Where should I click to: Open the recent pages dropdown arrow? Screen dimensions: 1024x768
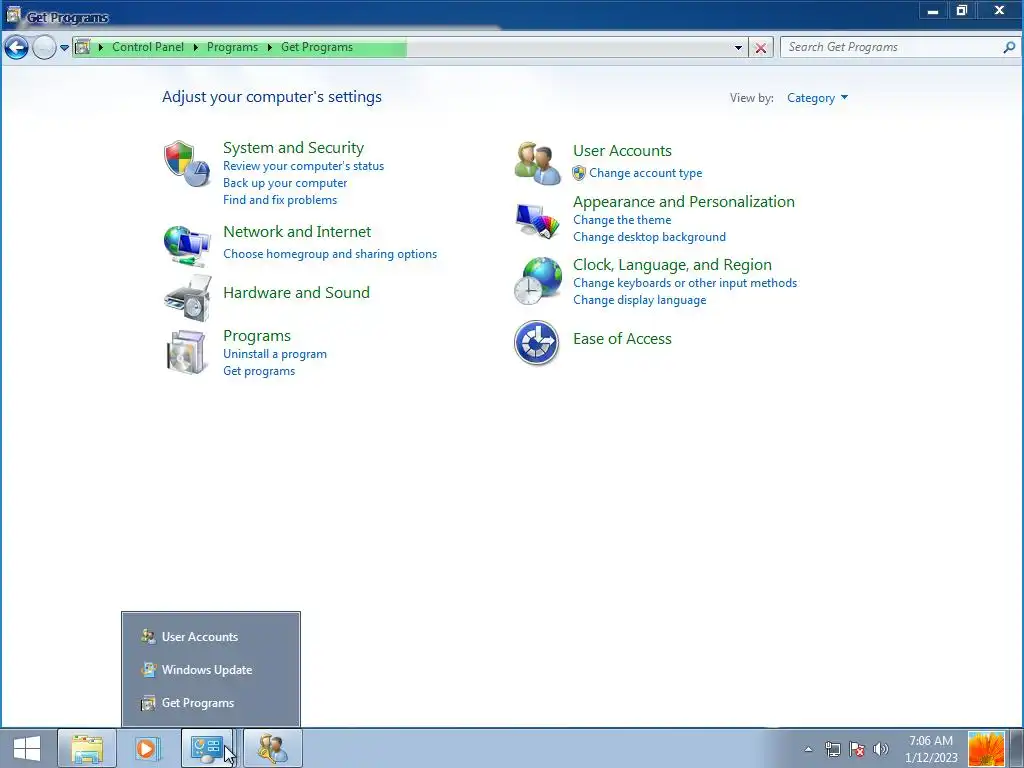[64, 47]
